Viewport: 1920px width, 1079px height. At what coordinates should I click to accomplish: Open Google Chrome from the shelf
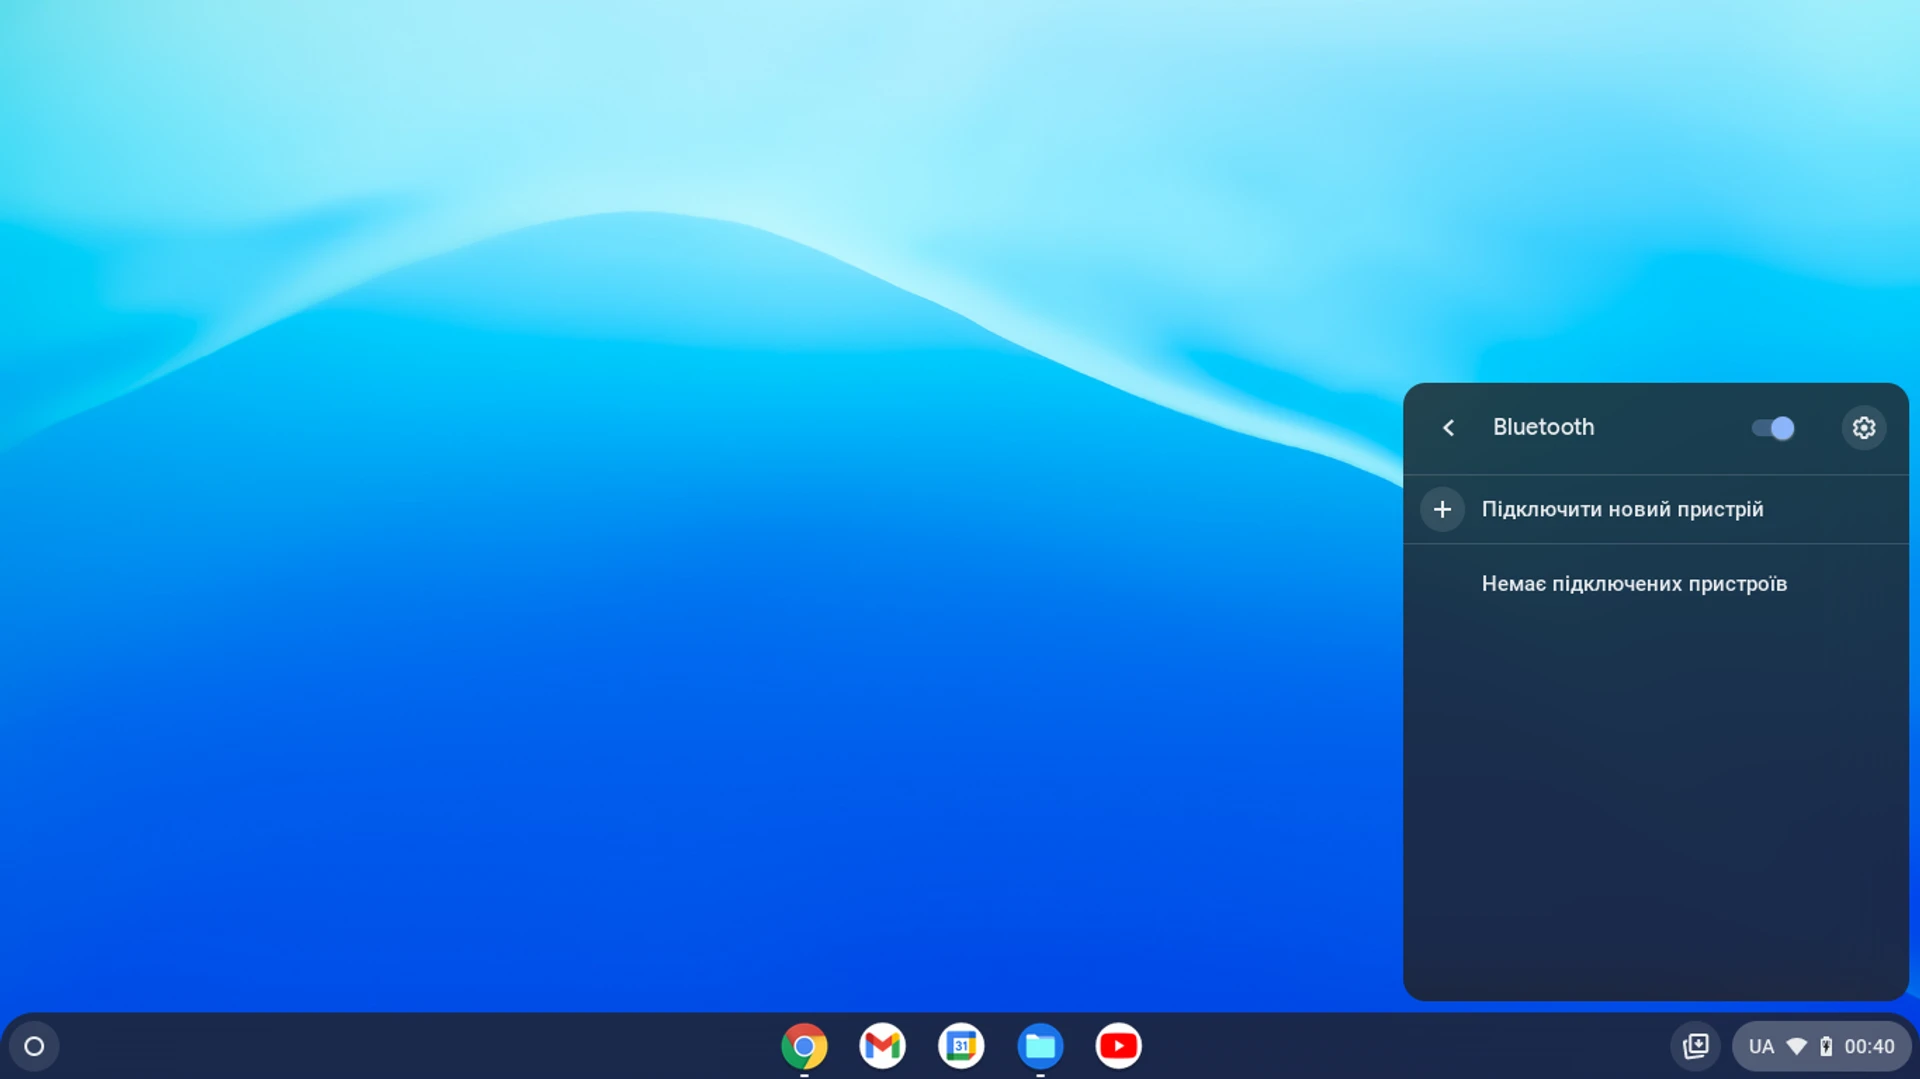click(x=803, y=1046)
